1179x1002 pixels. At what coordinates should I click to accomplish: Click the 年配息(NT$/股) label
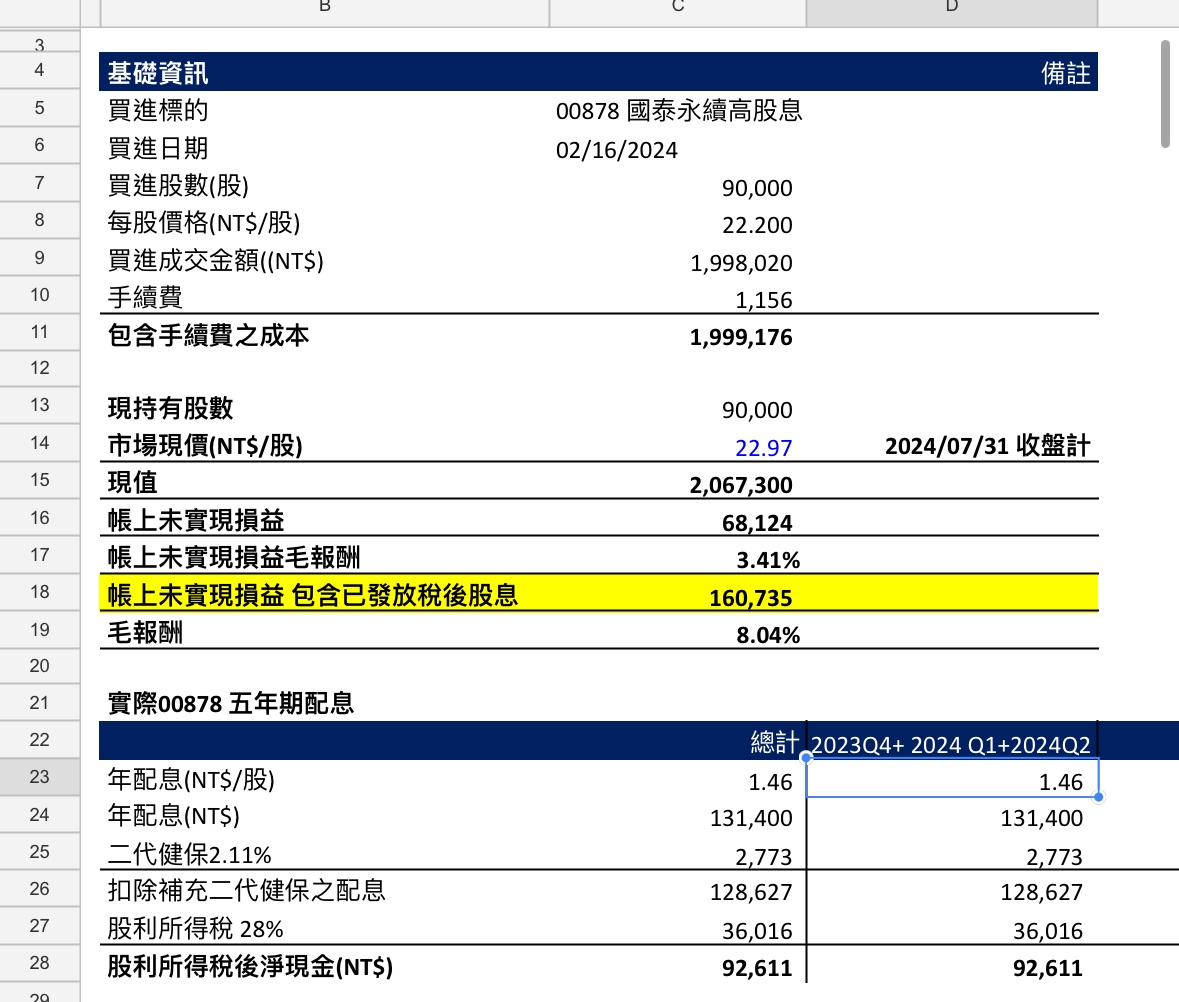pyautogui.click(x=191, y=780)
